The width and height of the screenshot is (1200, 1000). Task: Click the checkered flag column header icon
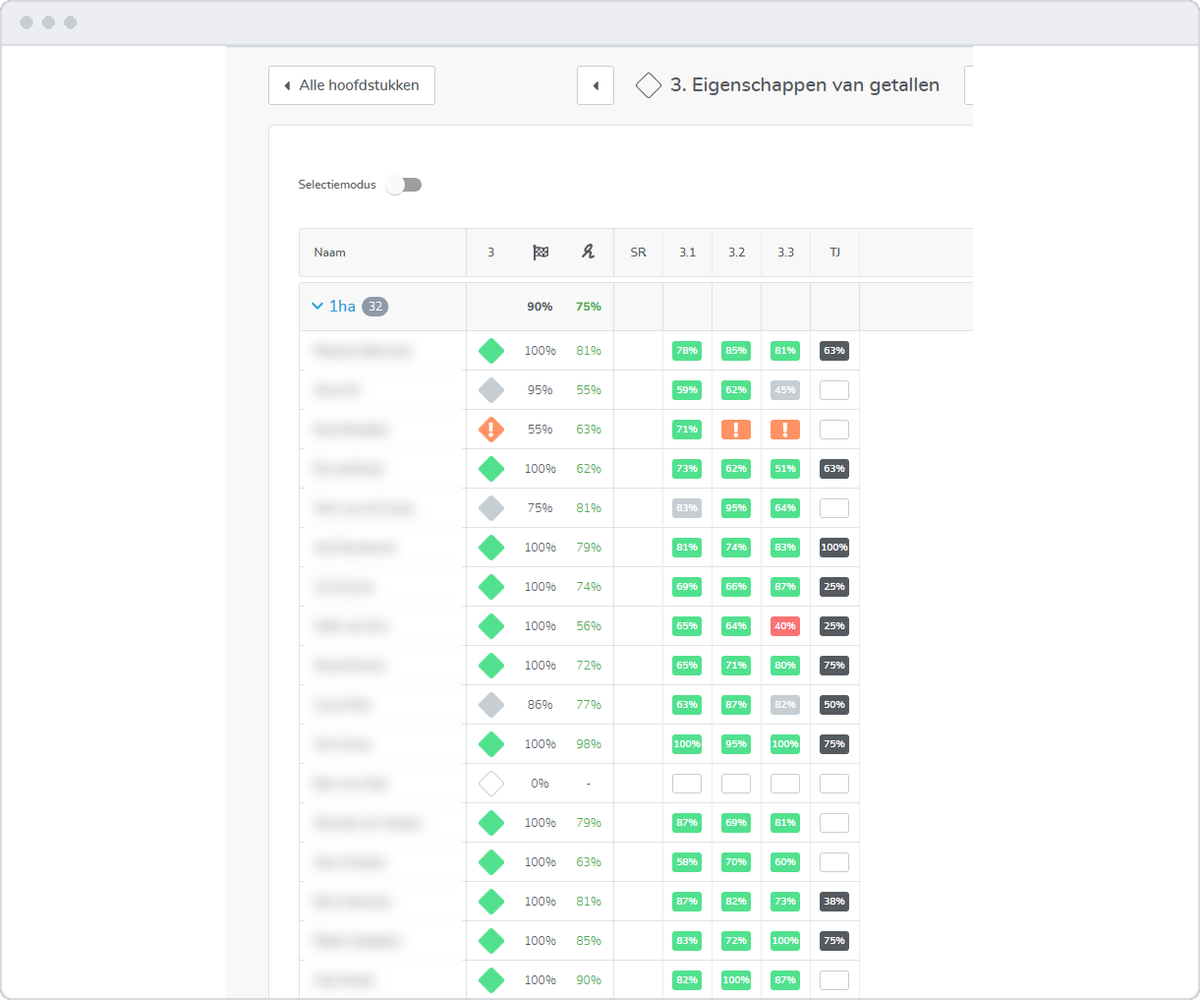[540, 253]
